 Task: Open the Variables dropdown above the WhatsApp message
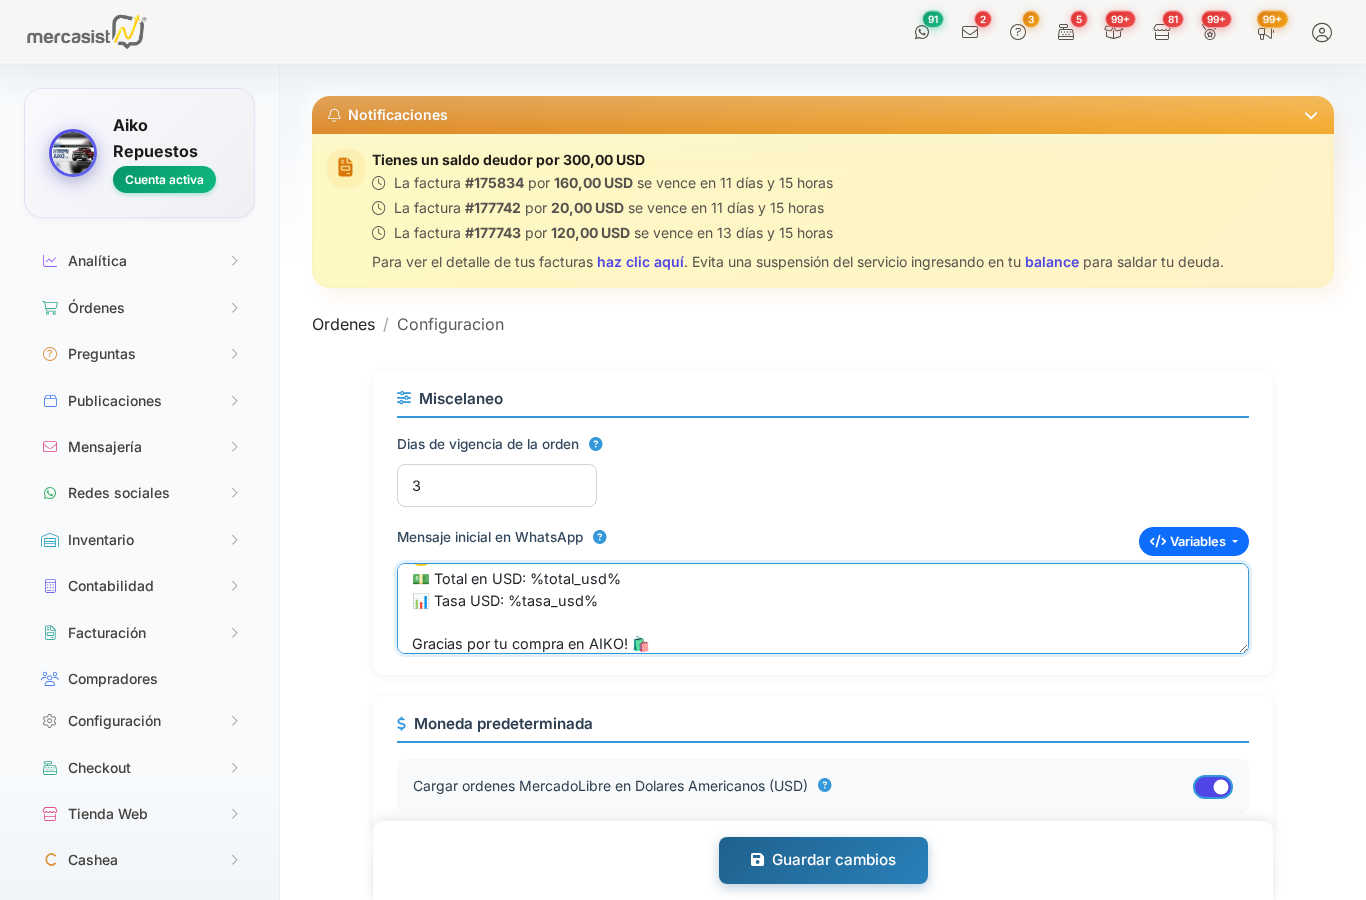[1193, 541]
